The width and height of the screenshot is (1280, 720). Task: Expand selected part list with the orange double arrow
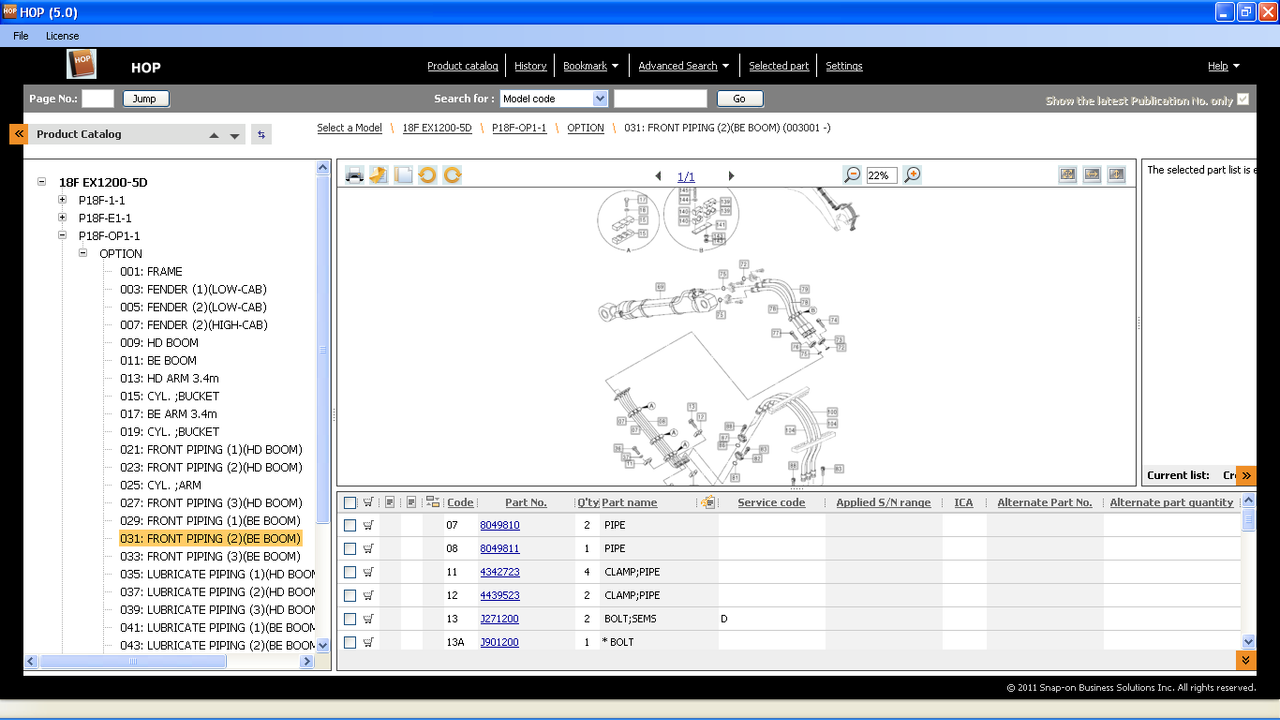1246,475
